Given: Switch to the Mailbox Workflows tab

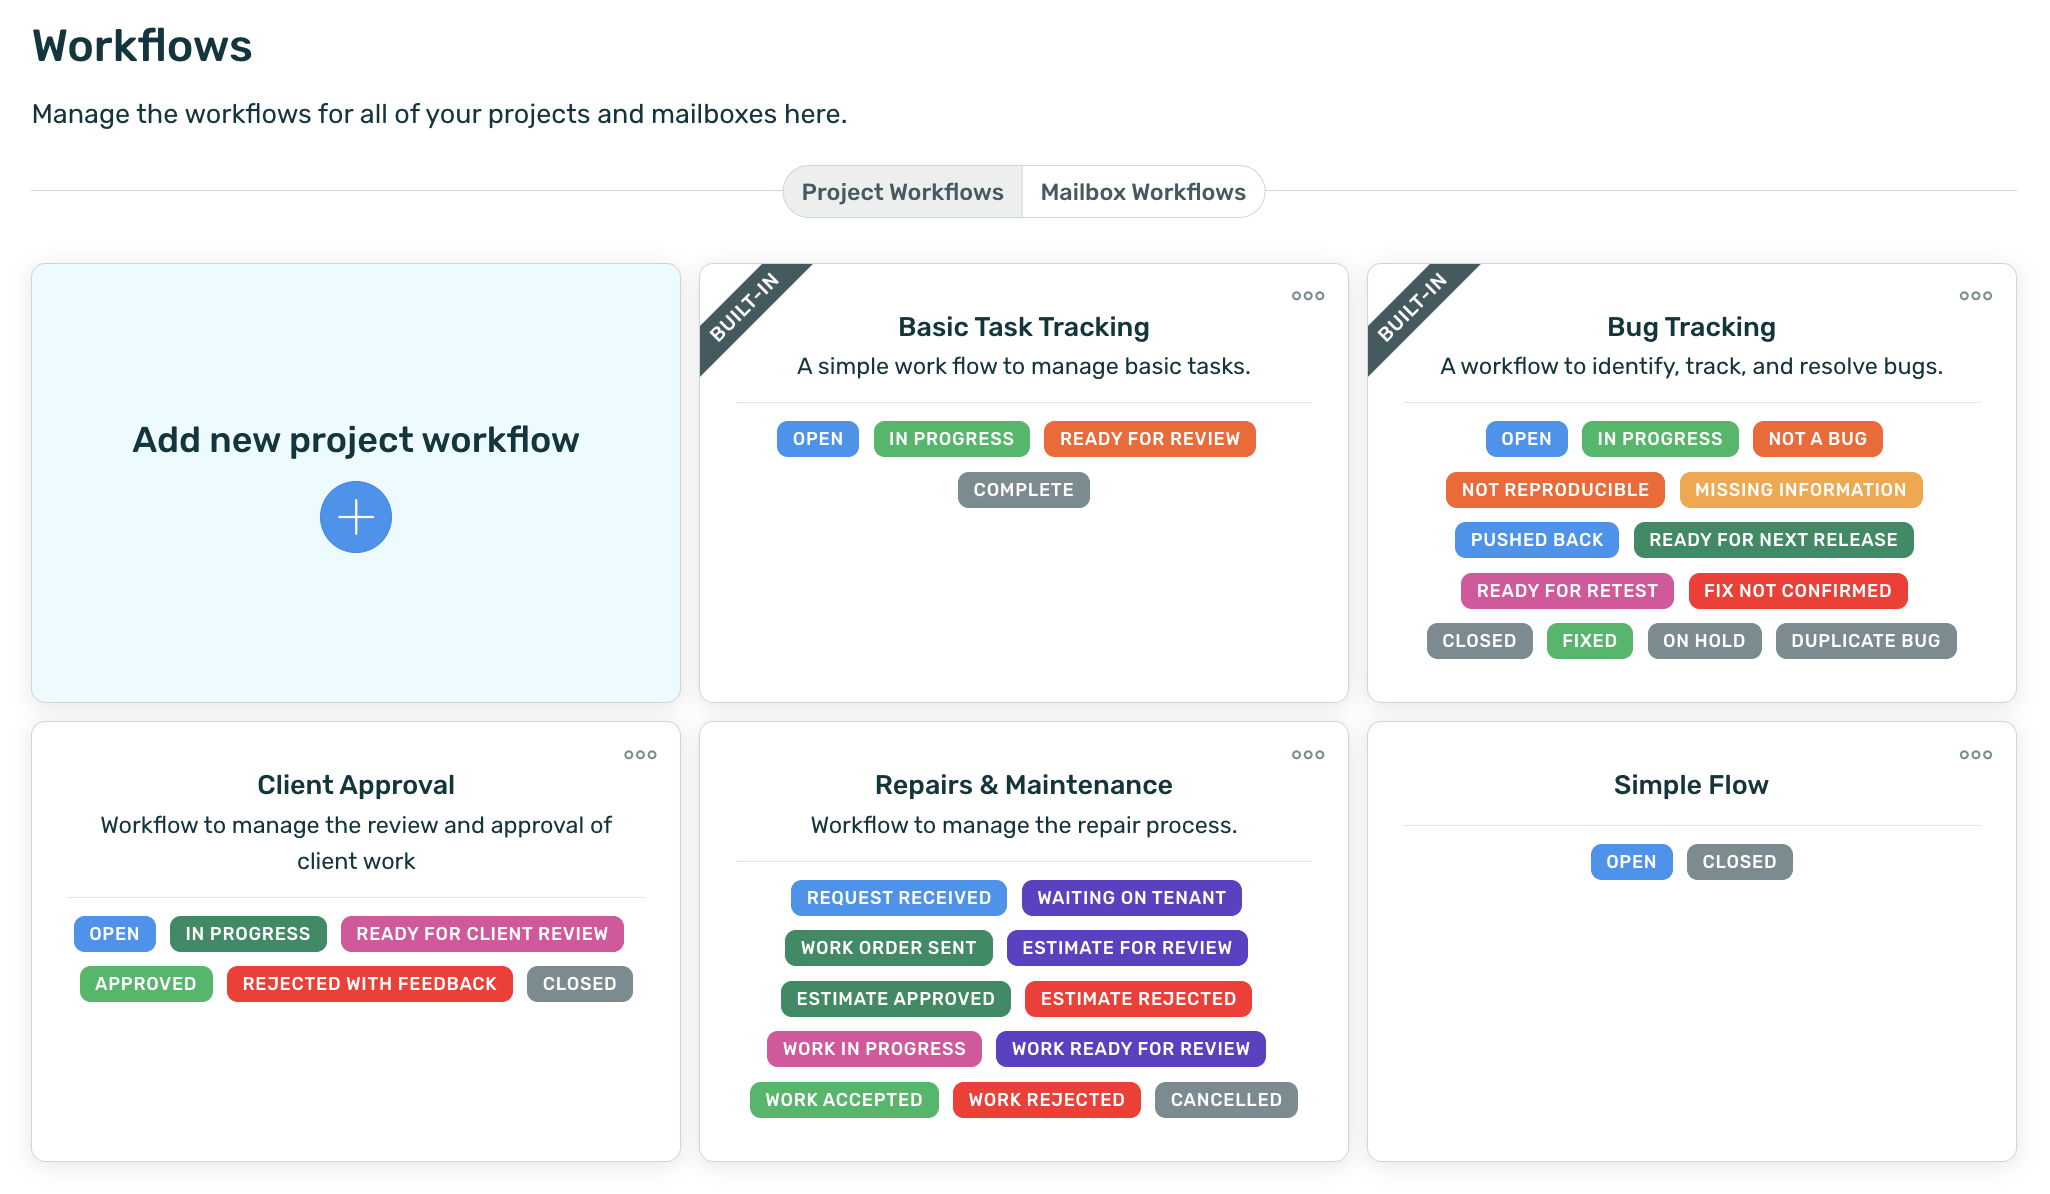Looking at the screenshot, I should (1142, 191).
